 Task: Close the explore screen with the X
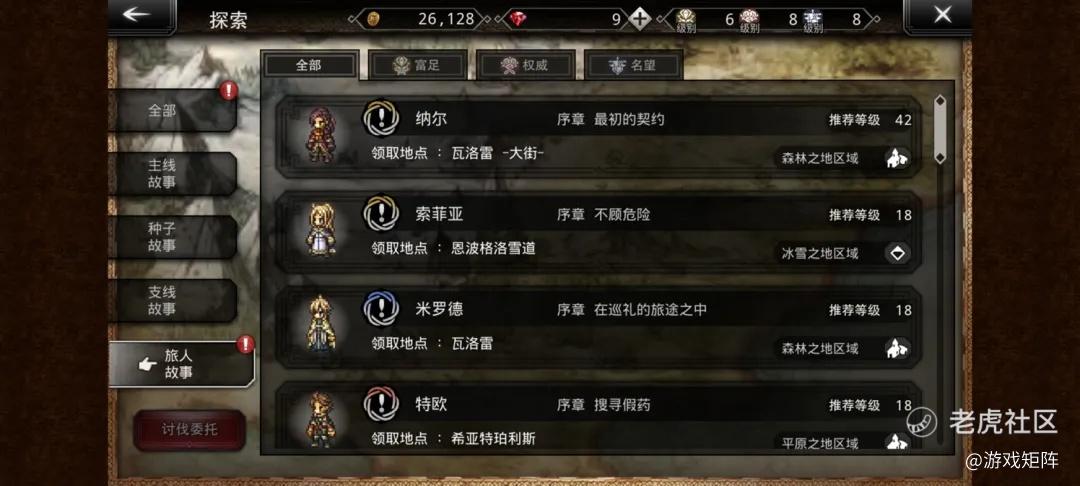point(942,14)
